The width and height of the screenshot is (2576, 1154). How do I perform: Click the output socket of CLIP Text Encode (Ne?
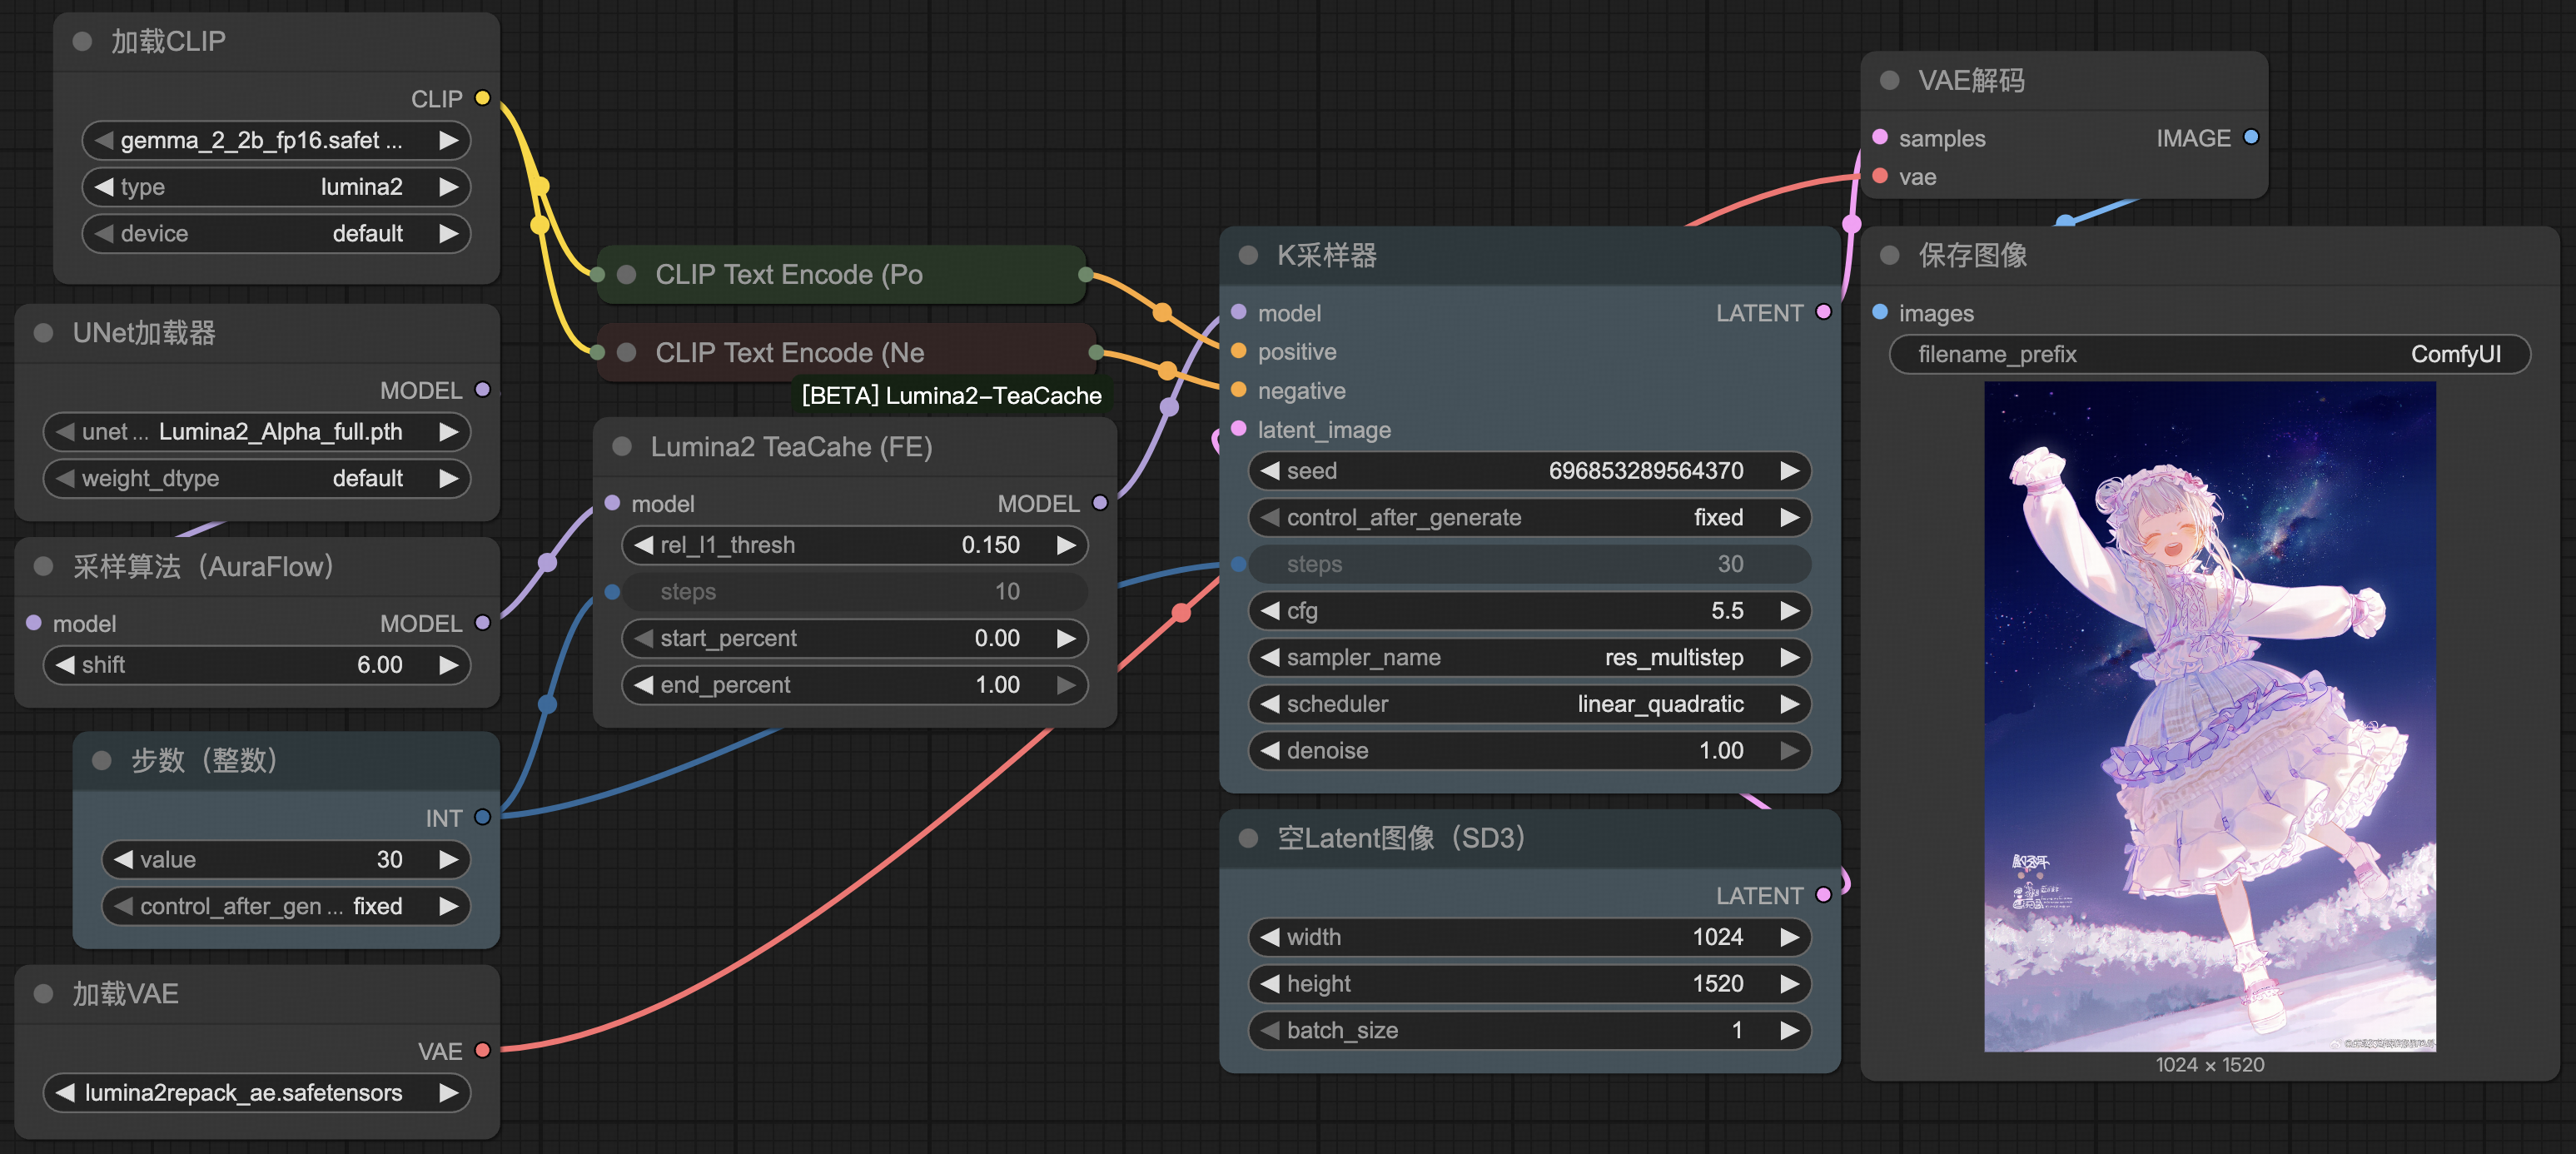tap(1096, 352)
